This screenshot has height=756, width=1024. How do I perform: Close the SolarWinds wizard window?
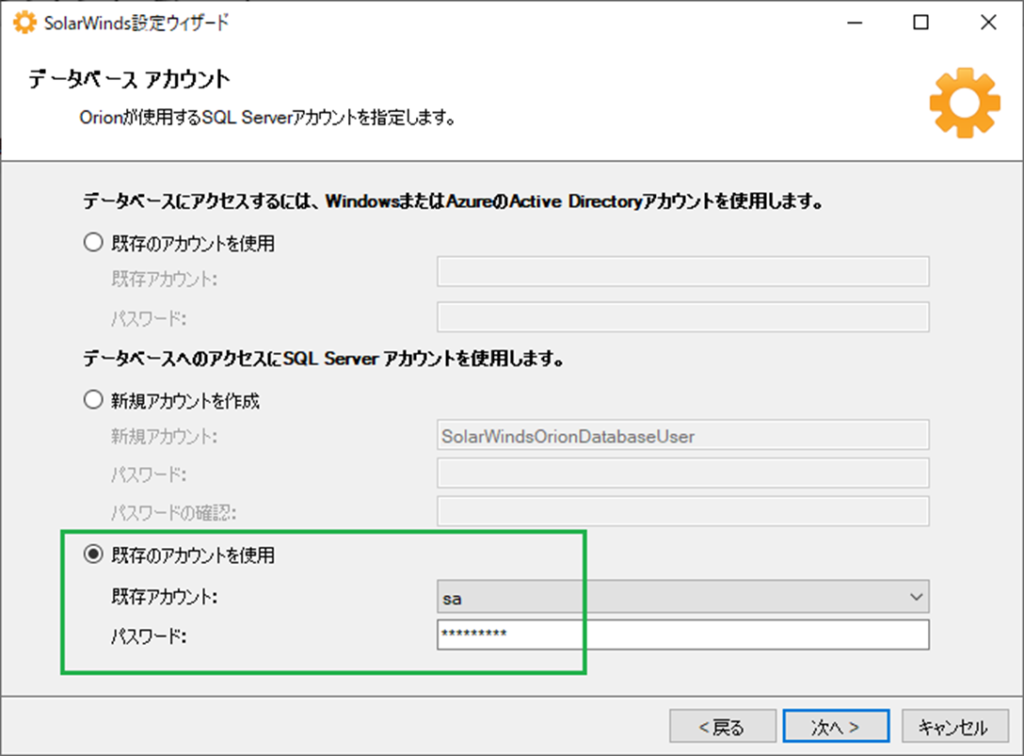tap(989, 23)
